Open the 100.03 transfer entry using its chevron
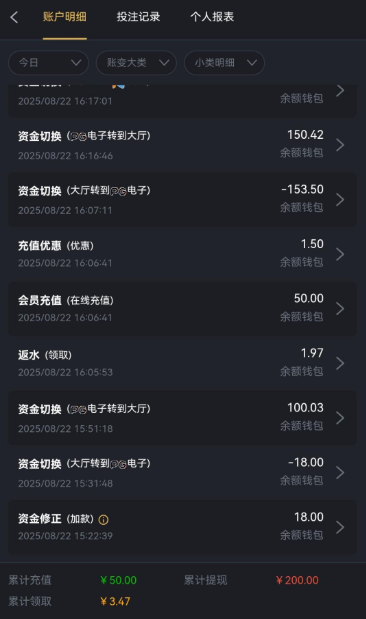366x619 pixels. point(340,418)
